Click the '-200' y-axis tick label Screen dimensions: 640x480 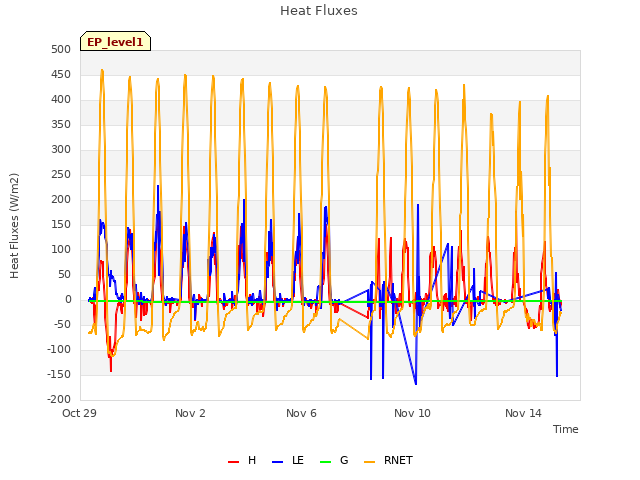[x=59, y=400]
